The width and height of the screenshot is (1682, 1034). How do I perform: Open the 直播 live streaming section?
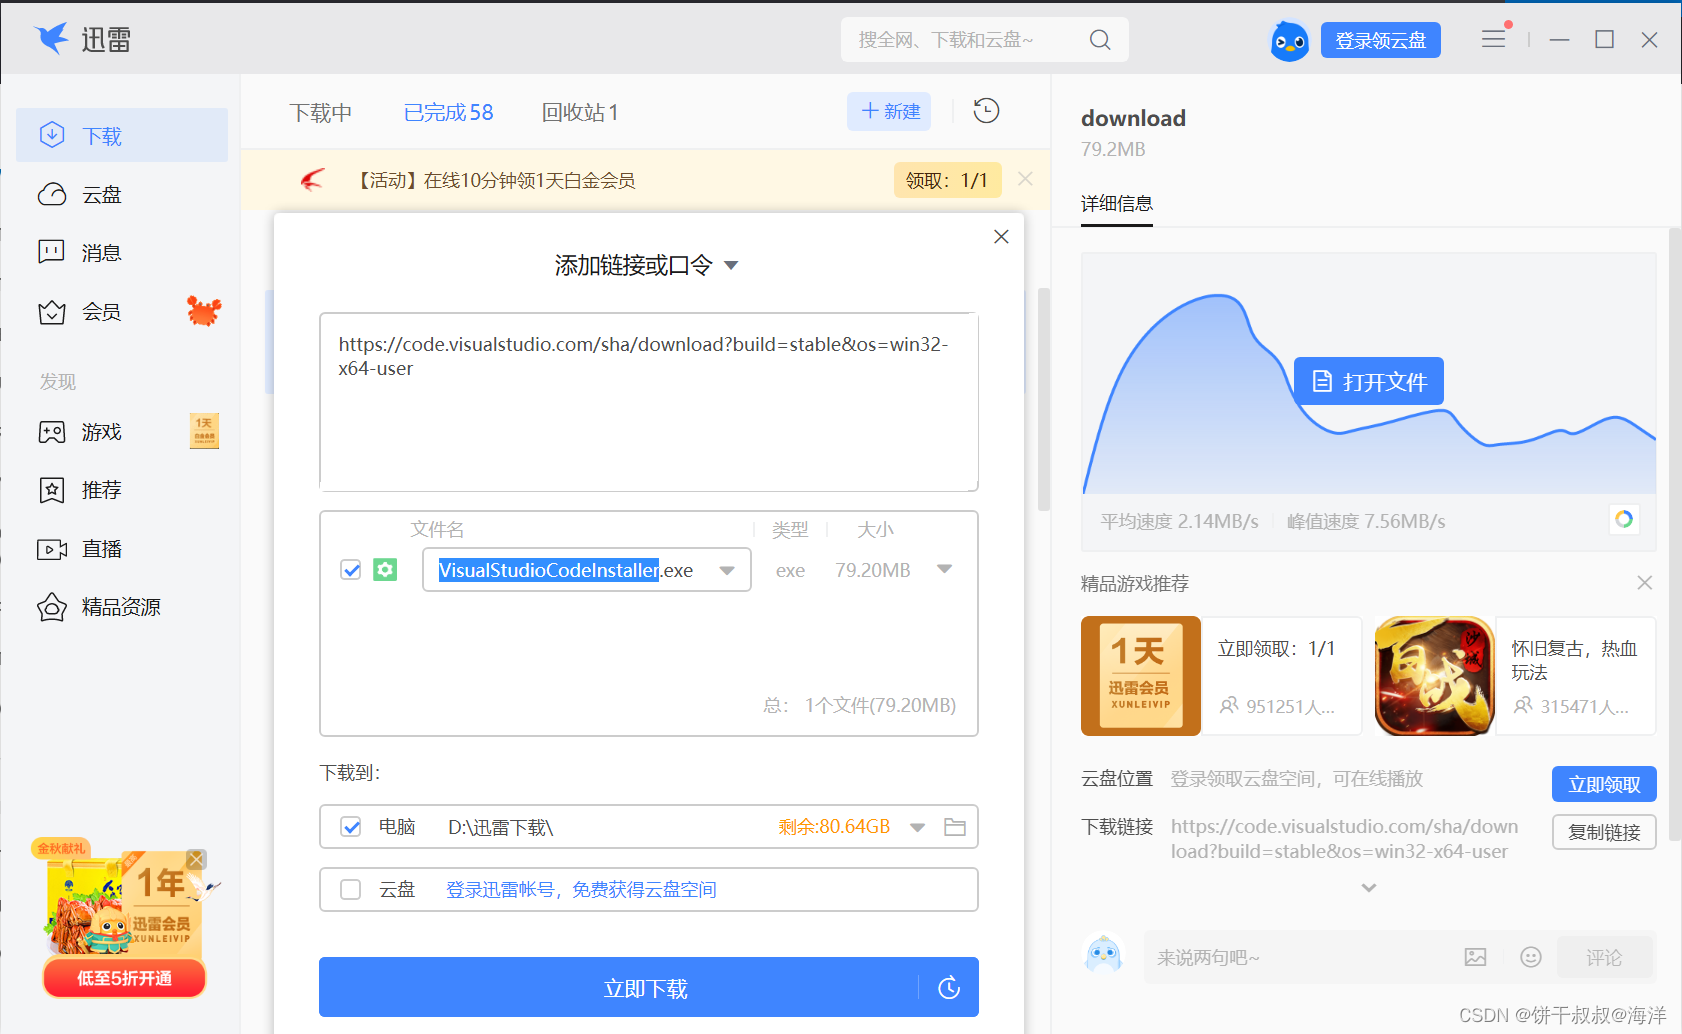tap(101, 548)
